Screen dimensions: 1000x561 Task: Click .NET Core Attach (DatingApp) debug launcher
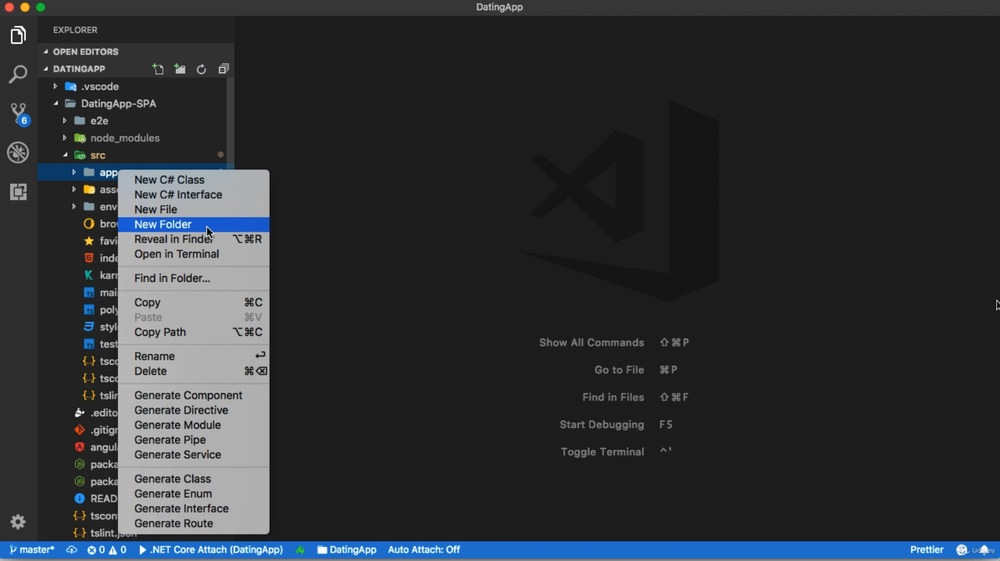210,550
